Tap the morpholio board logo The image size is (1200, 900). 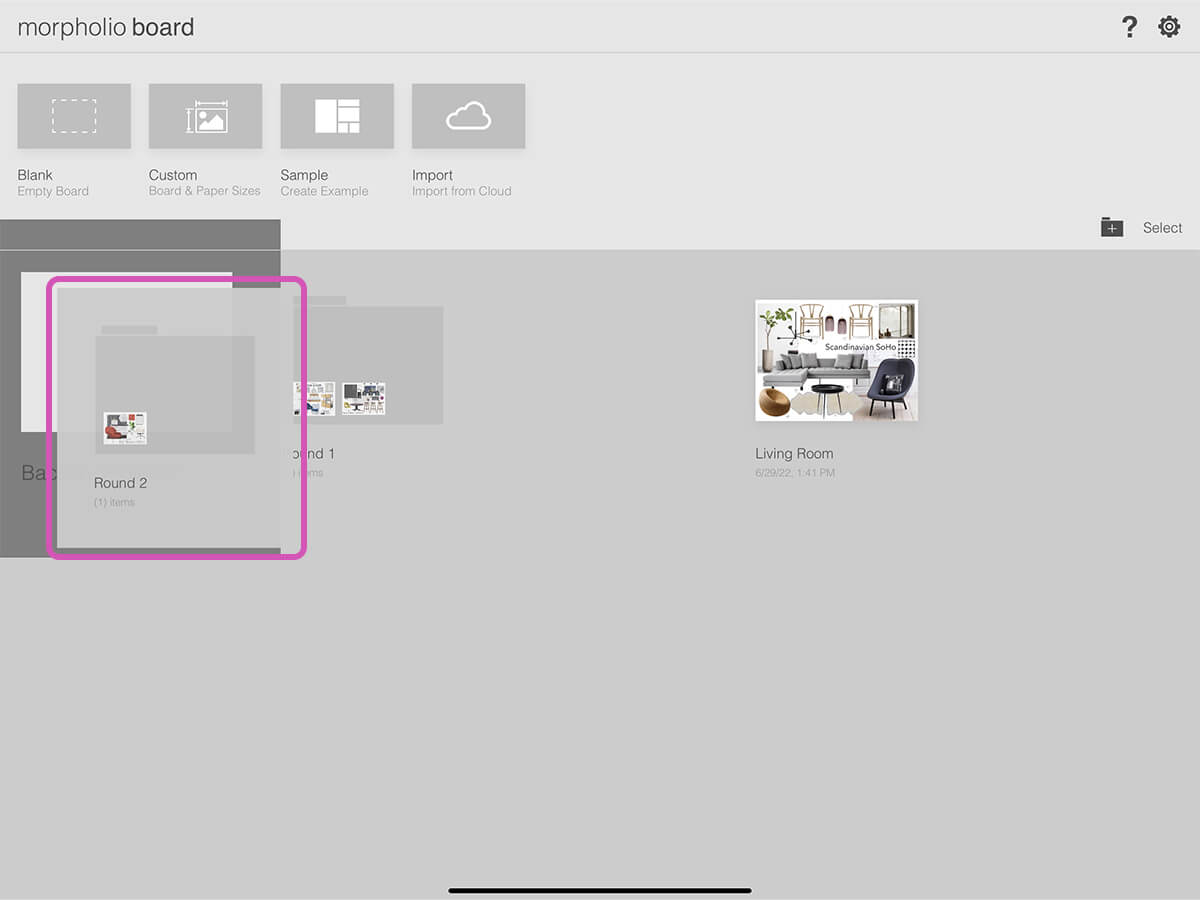106,27
